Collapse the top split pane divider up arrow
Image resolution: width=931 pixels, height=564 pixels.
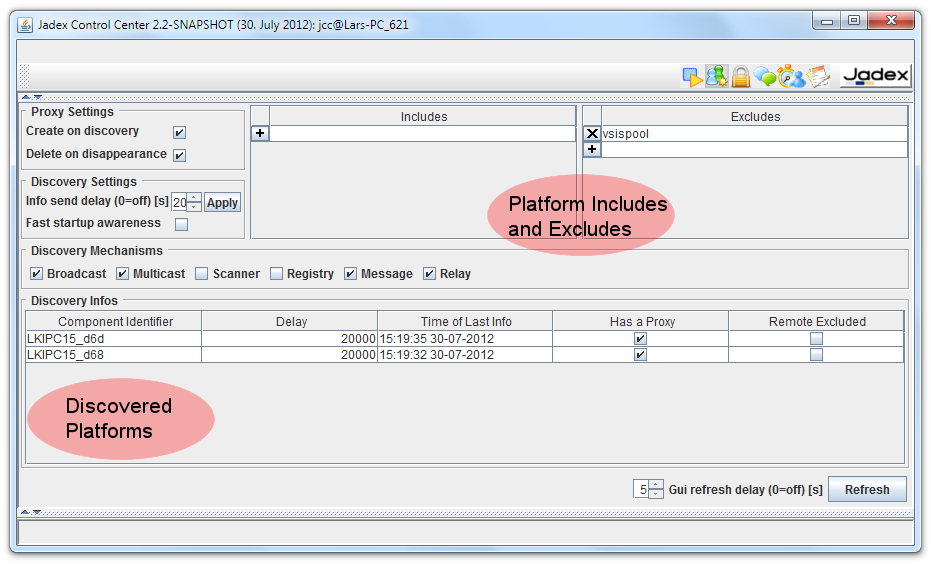tap(26, 97)
